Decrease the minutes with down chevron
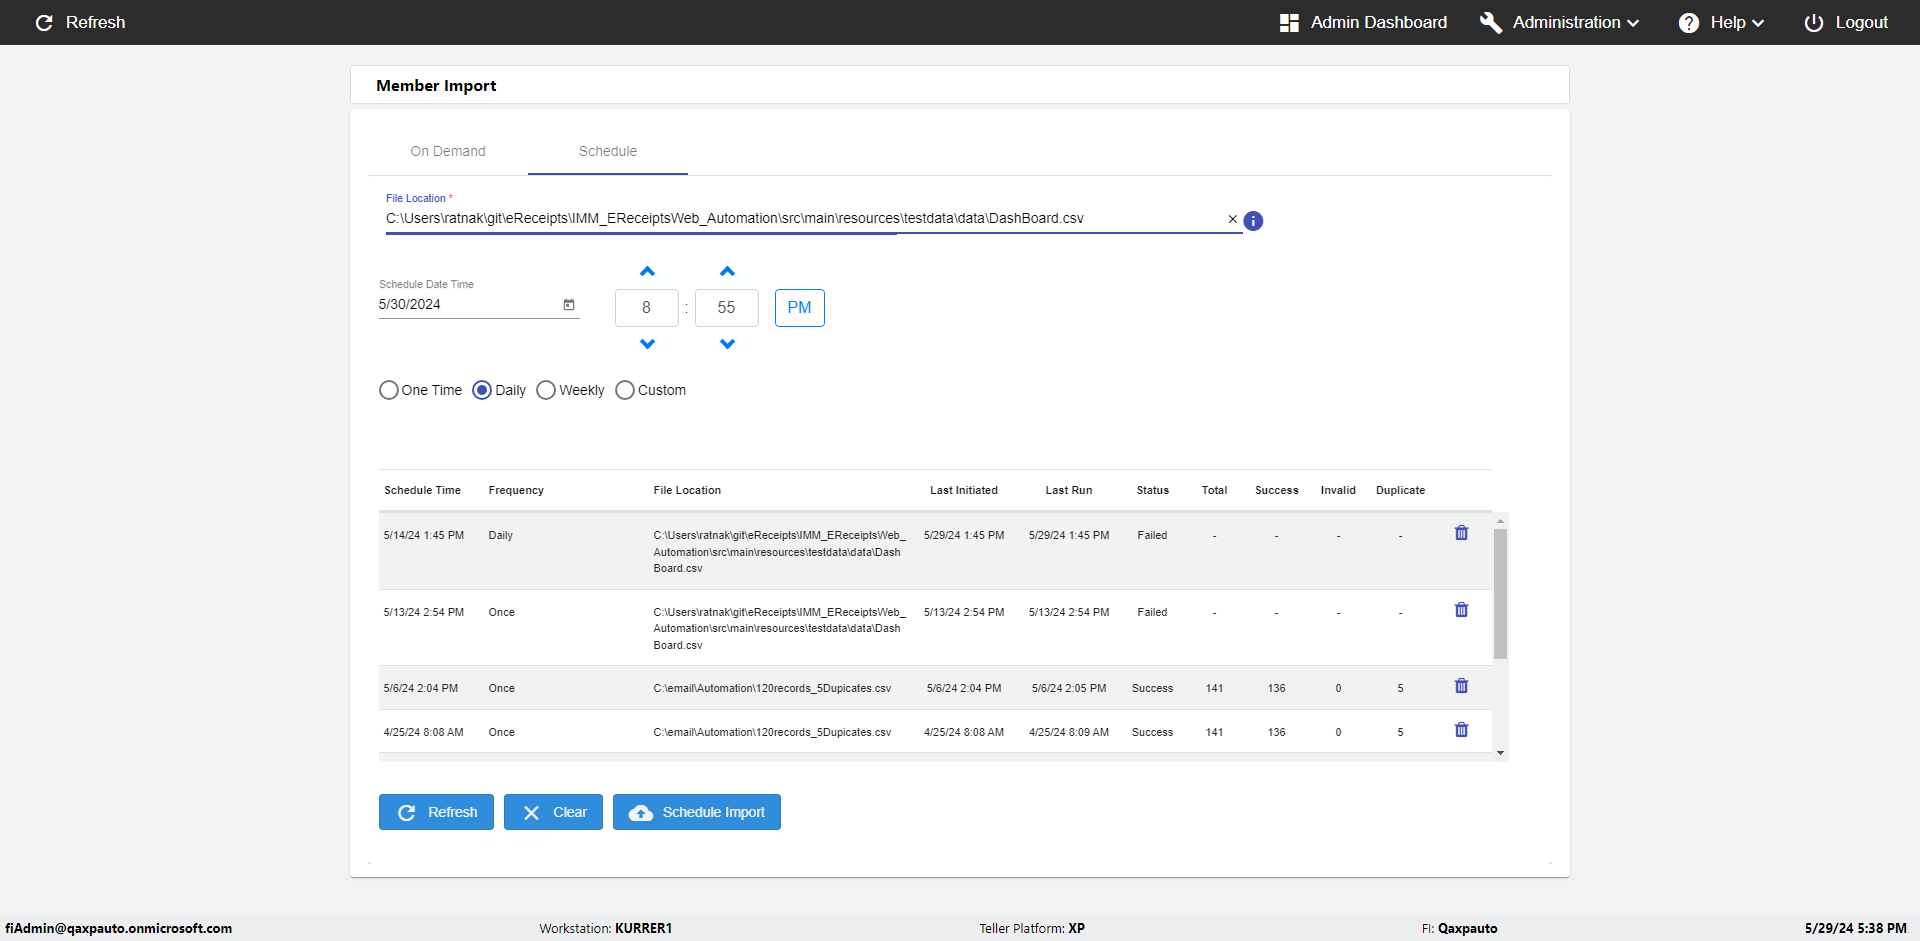1920x941 pixels. pyautogui.click(x=727, y=344)
